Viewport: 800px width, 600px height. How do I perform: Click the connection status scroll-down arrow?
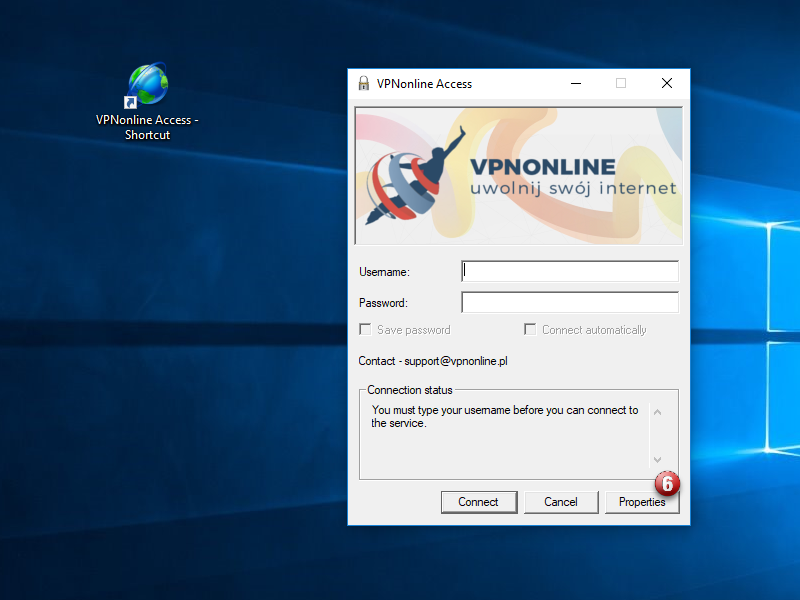pyautogui.click(x=658, y=460)
